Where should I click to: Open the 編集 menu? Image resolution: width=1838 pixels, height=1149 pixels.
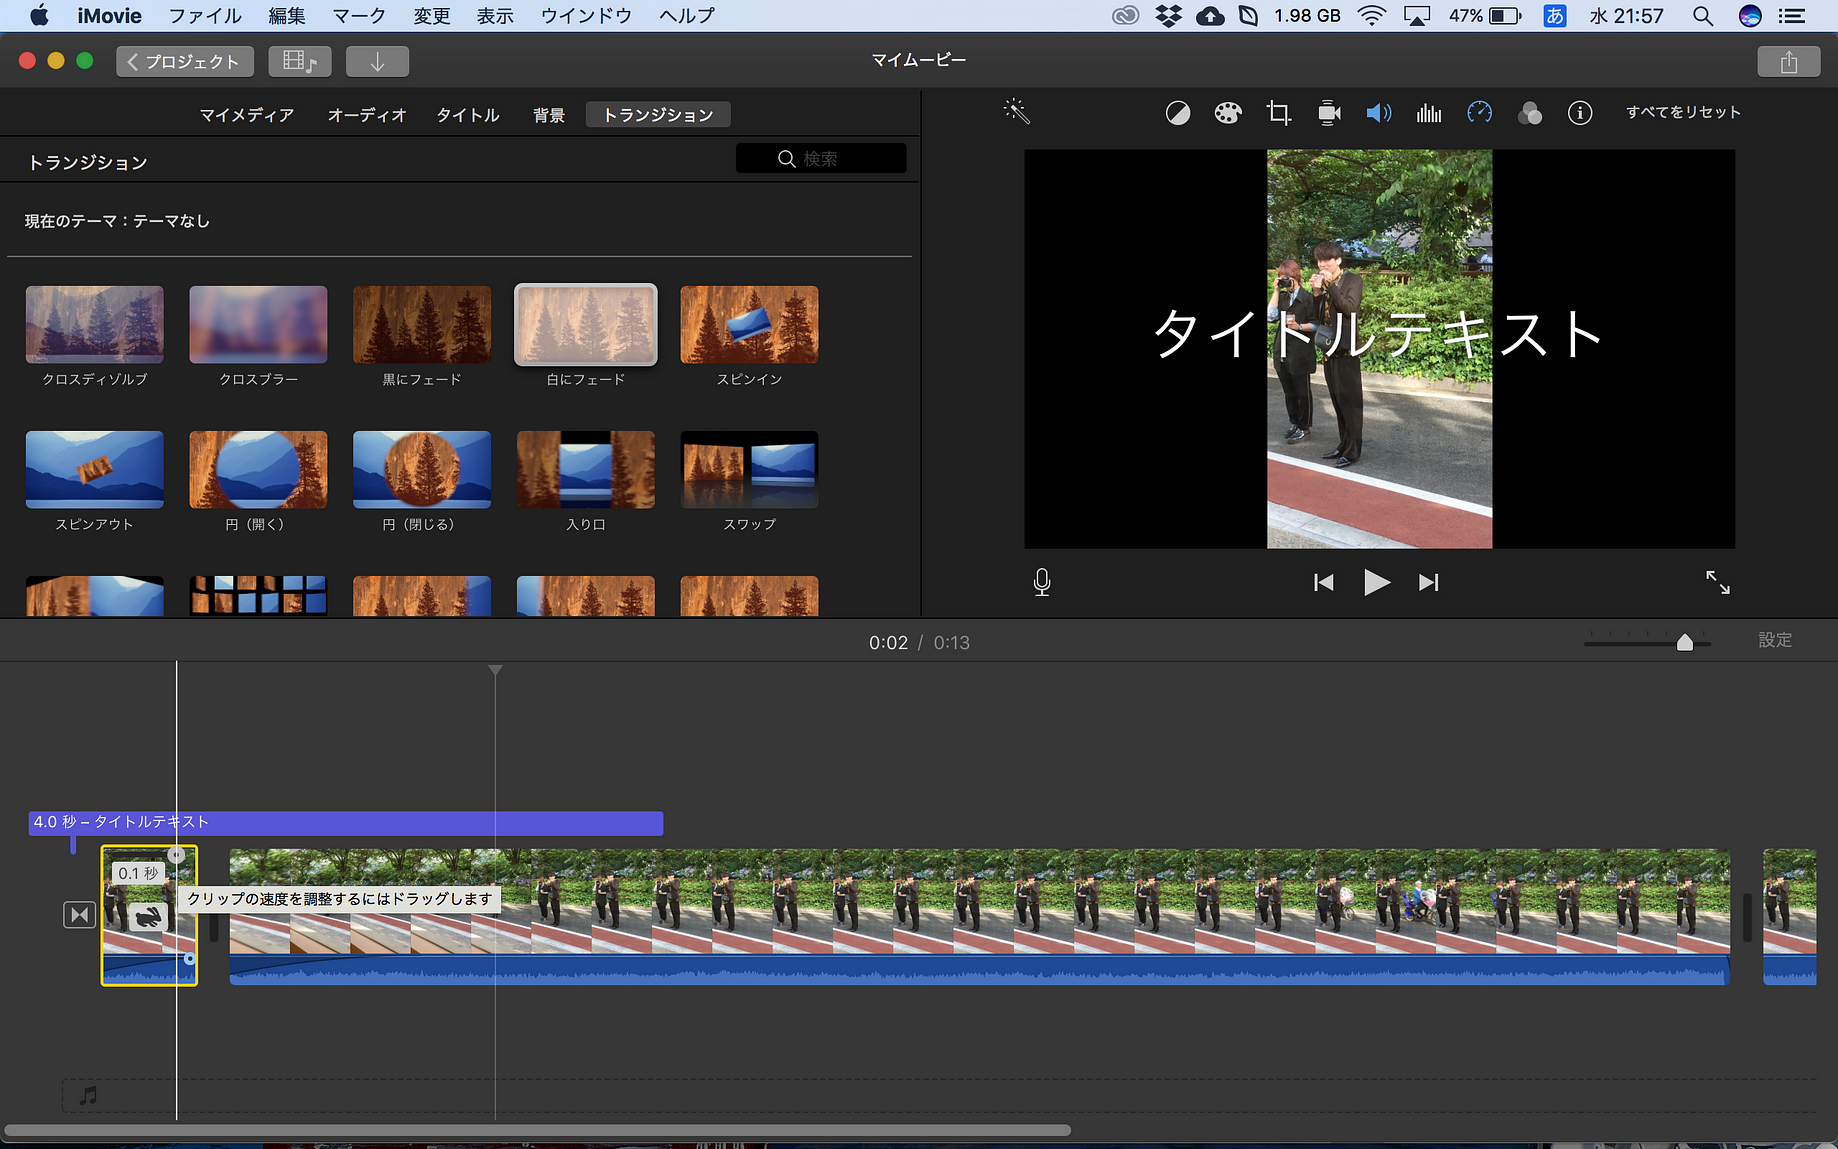click(287, 16)
